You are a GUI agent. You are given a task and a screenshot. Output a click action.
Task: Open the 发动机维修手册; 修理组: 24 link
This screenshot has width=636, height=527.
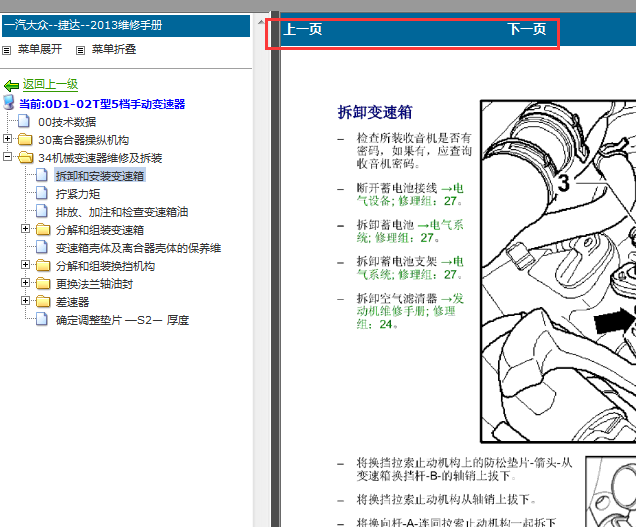[410, 312]
